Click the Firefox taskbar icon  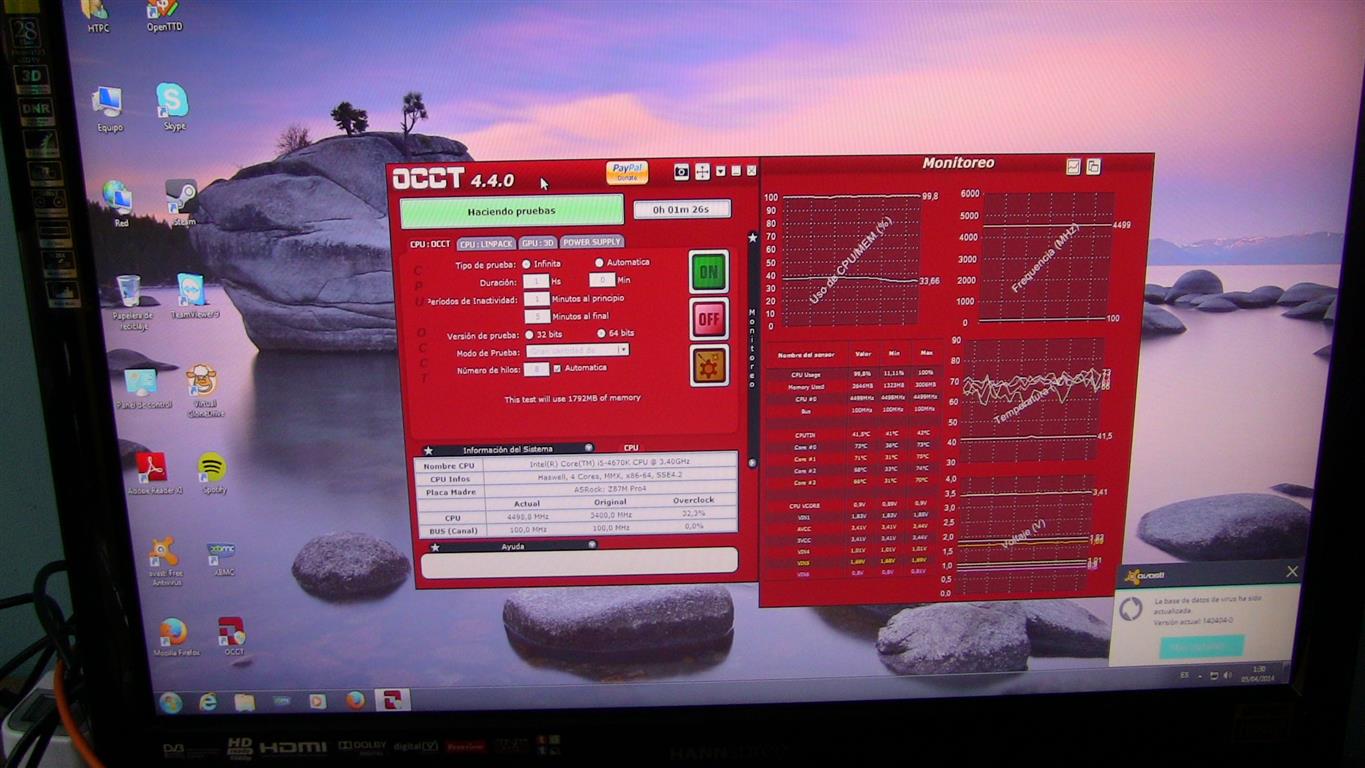355,700
